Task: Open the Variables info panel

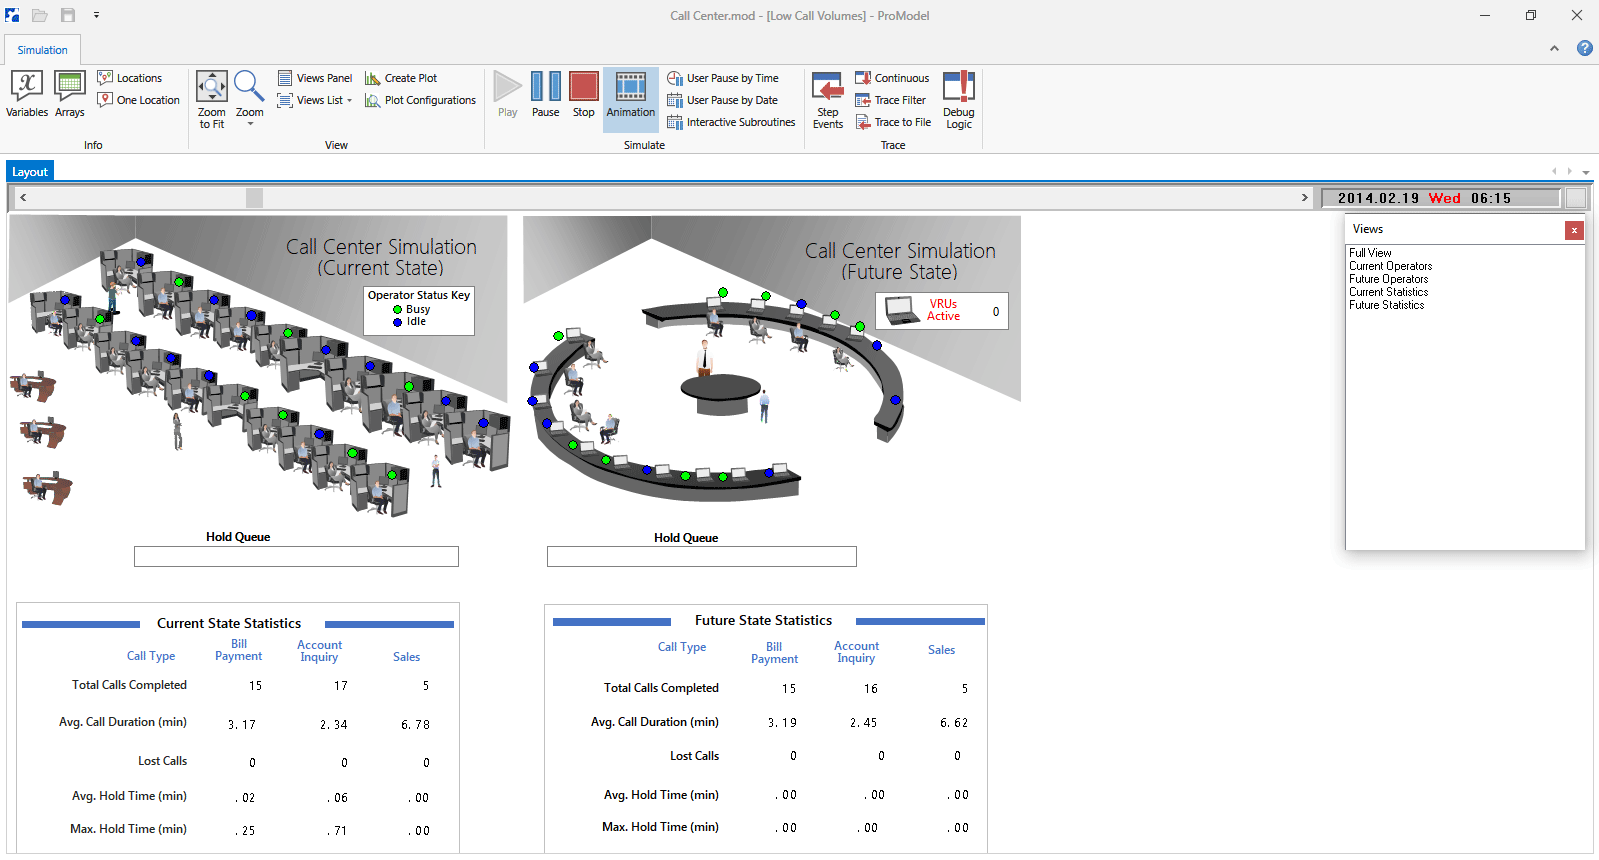Action: pyautogui.click(x=26, y=95)
